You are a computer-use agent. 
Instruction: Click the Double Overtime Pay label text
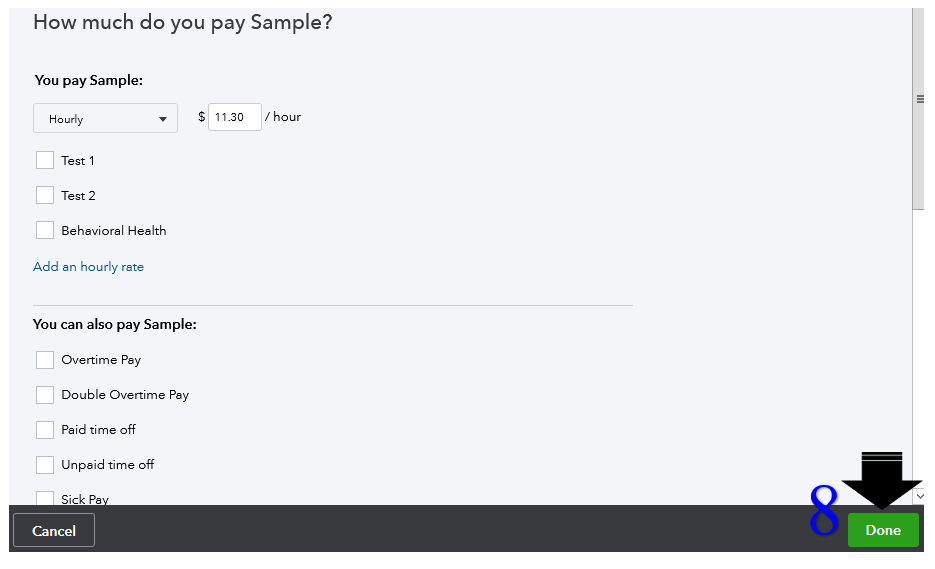tap(125, 395)
